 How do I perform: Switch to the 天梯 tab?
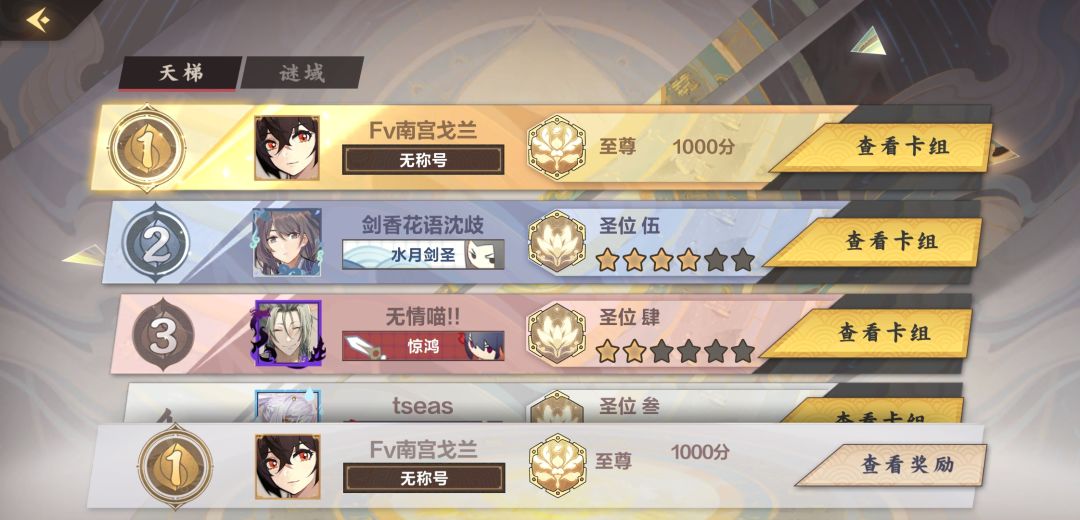(x=180, y=73)
